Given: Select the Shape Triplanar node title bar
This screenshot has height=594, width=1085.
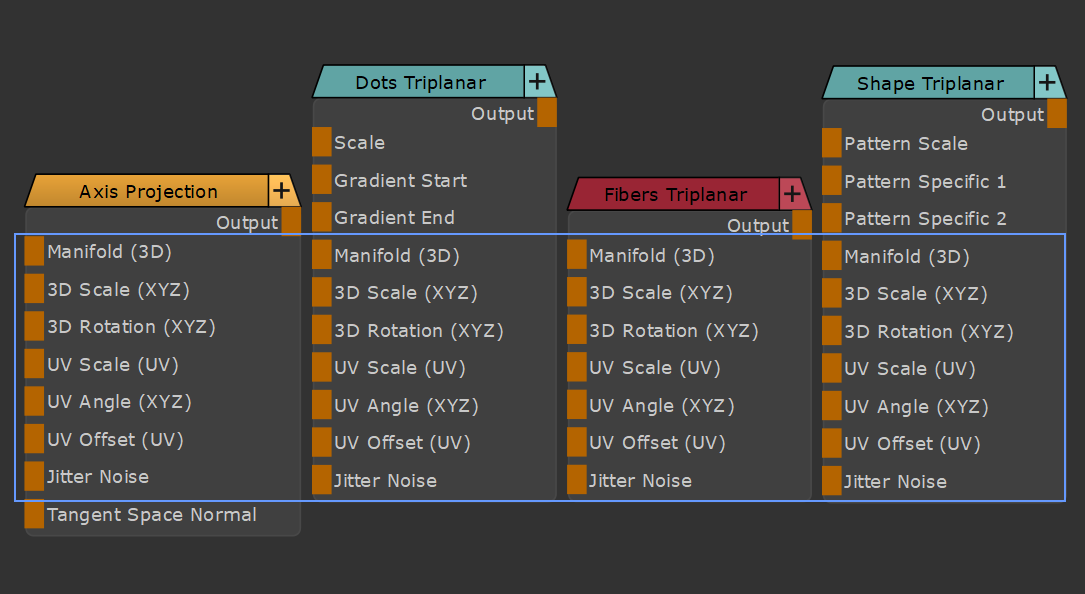Looking at the screenshot, I should tap(930, 83).
